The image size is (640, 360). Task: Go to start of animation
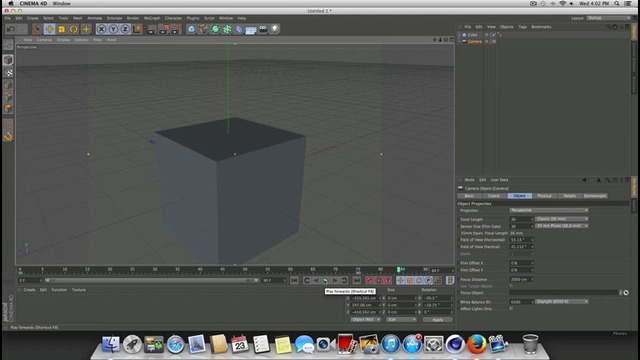pyautogui.click(x=294, y=280)
